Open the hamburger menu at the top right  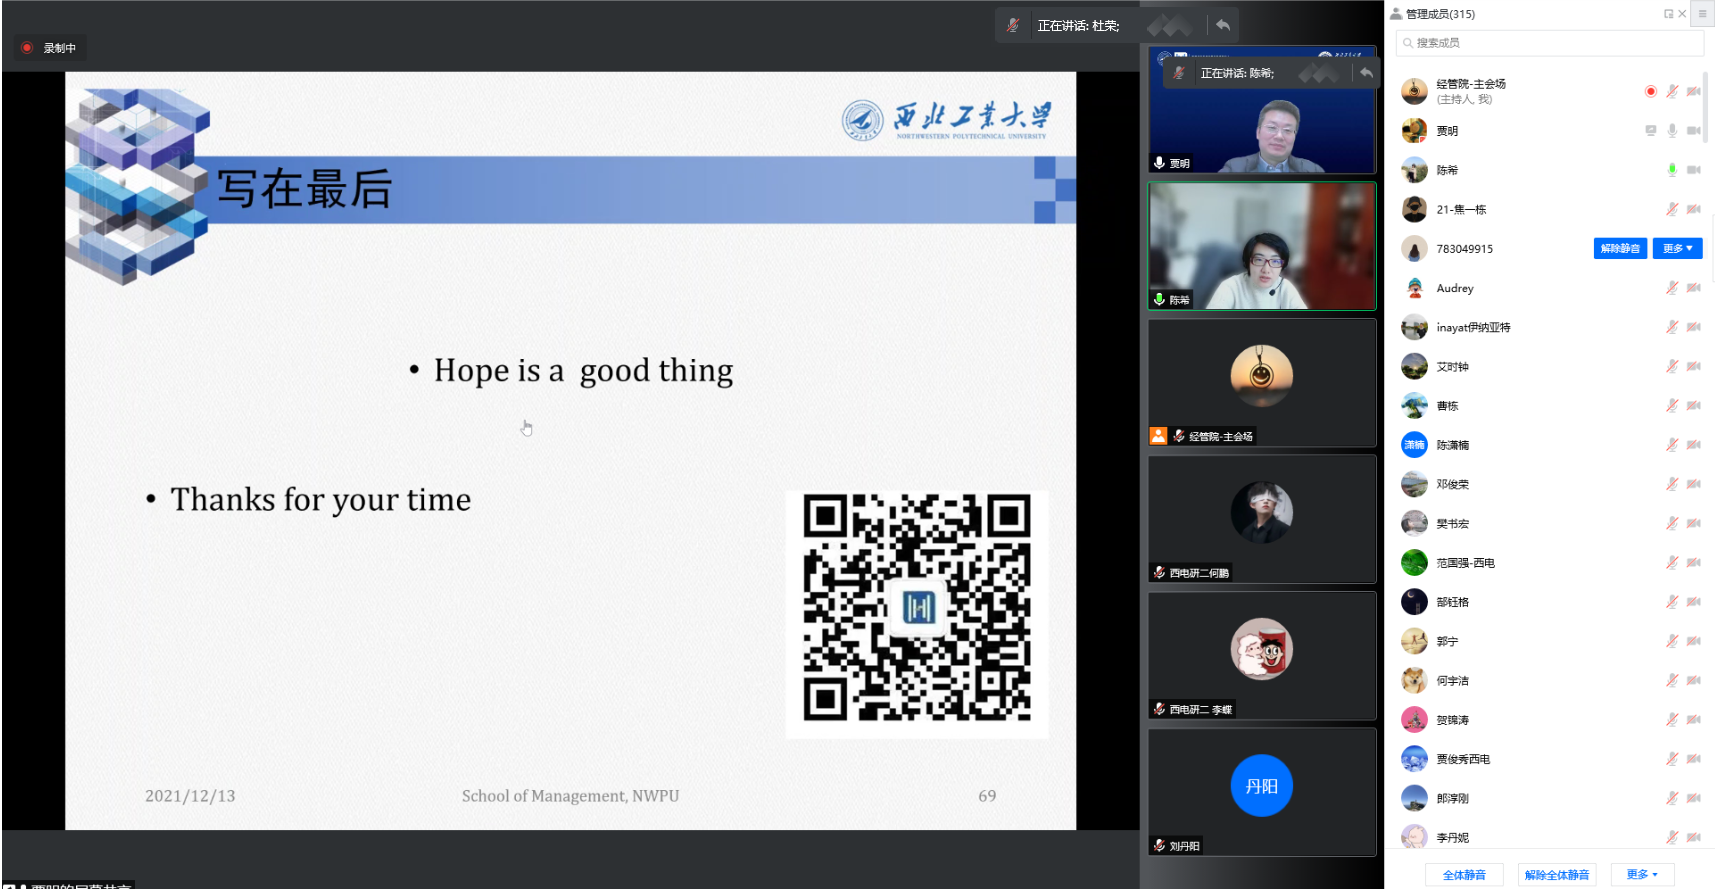coord(1702,14)
